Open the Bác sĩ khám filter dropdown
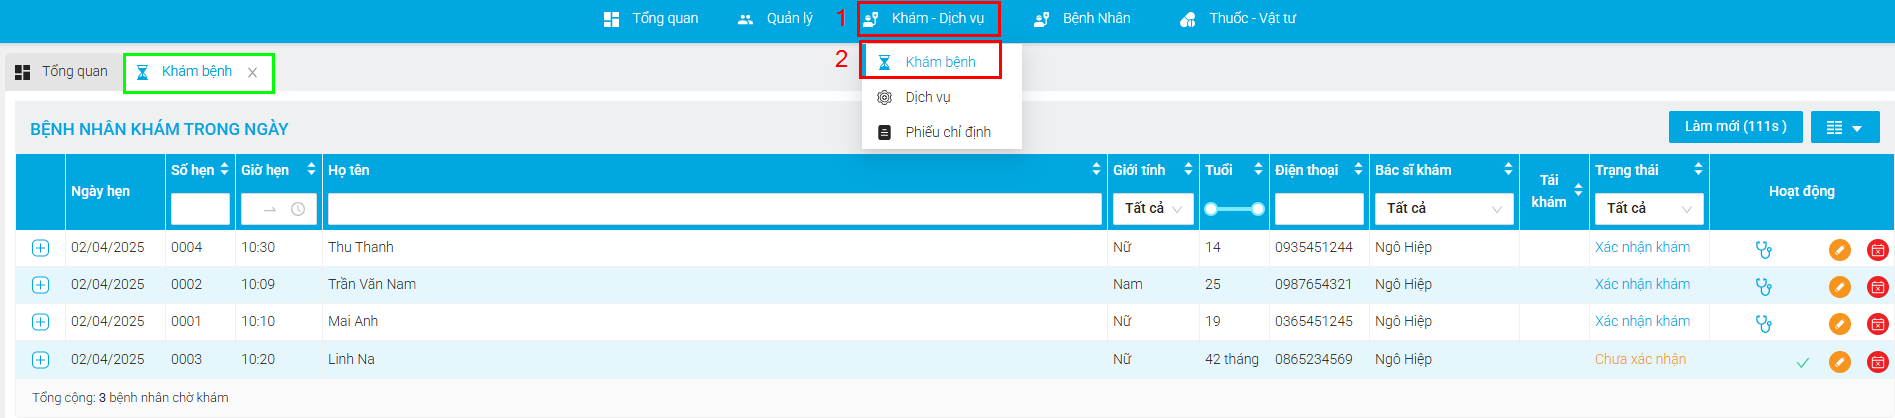 tap(1444, 208)
